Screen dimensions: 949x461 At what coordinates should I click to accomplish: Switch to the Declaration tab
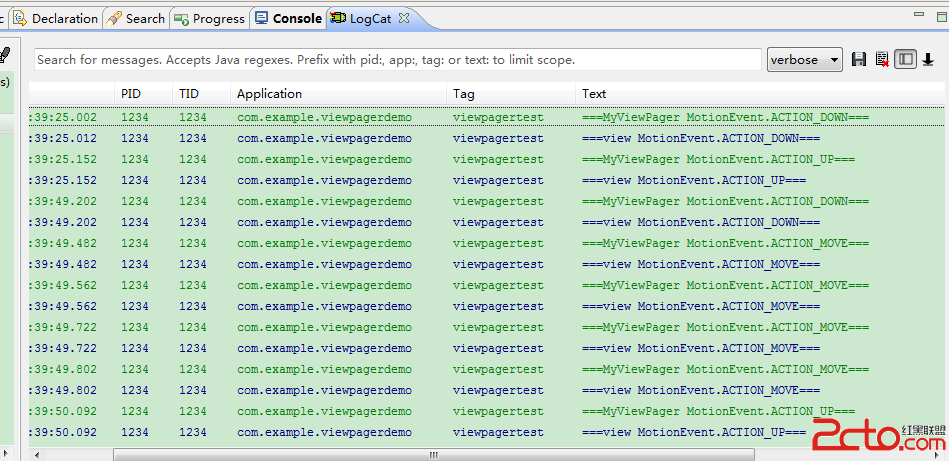pyautogui.click(x=56, y=18)
